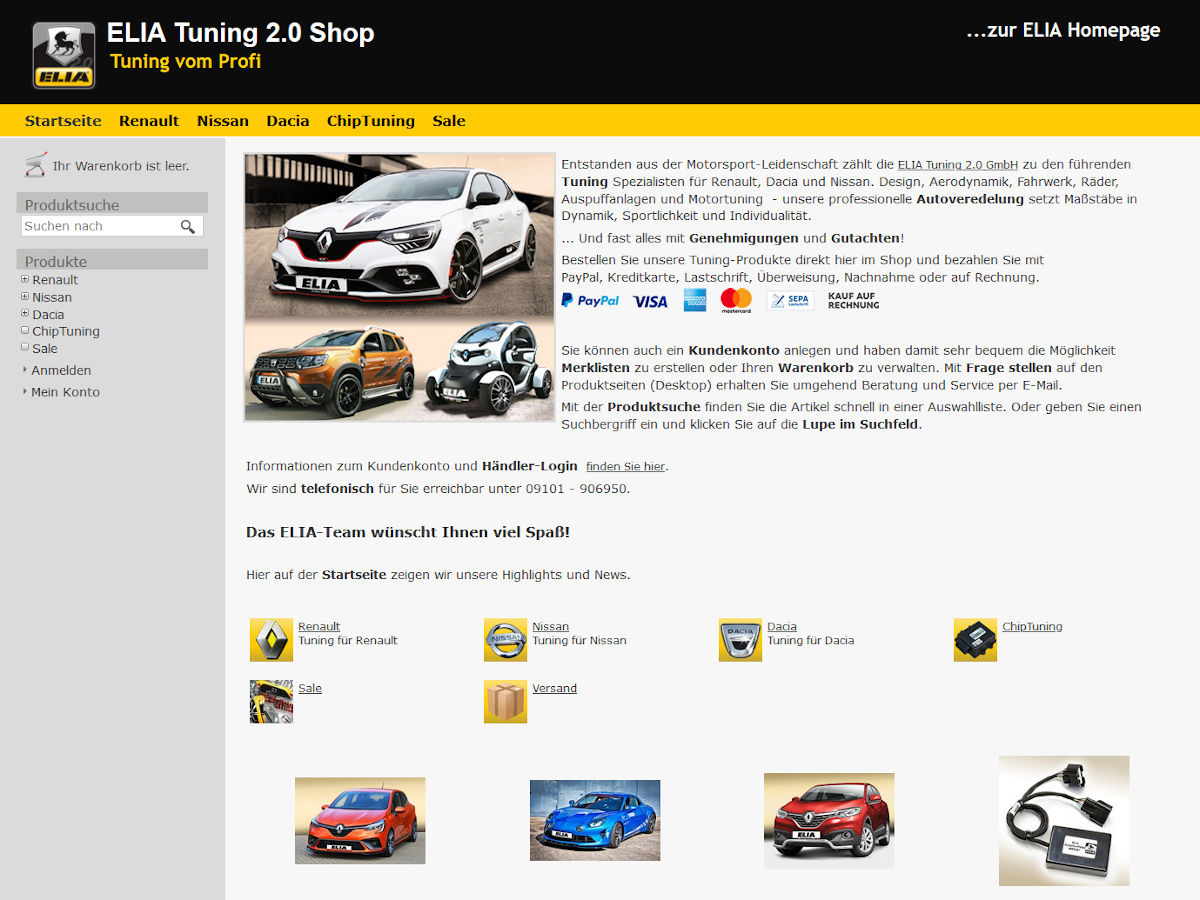Open Dacia in the yellow navigation bar

click(288, 121)
